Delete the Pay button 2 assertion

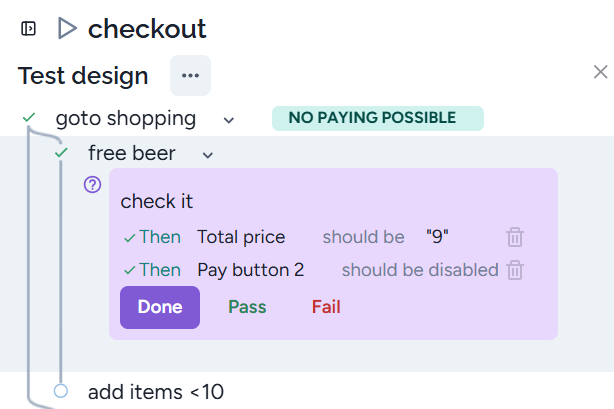coord(514,270)
